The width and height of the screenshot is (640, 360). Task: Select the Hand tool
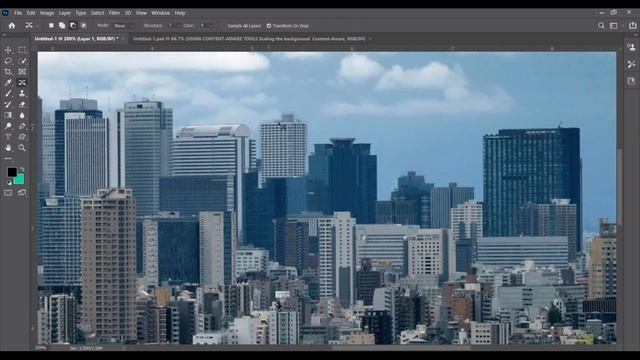[8, 148]
